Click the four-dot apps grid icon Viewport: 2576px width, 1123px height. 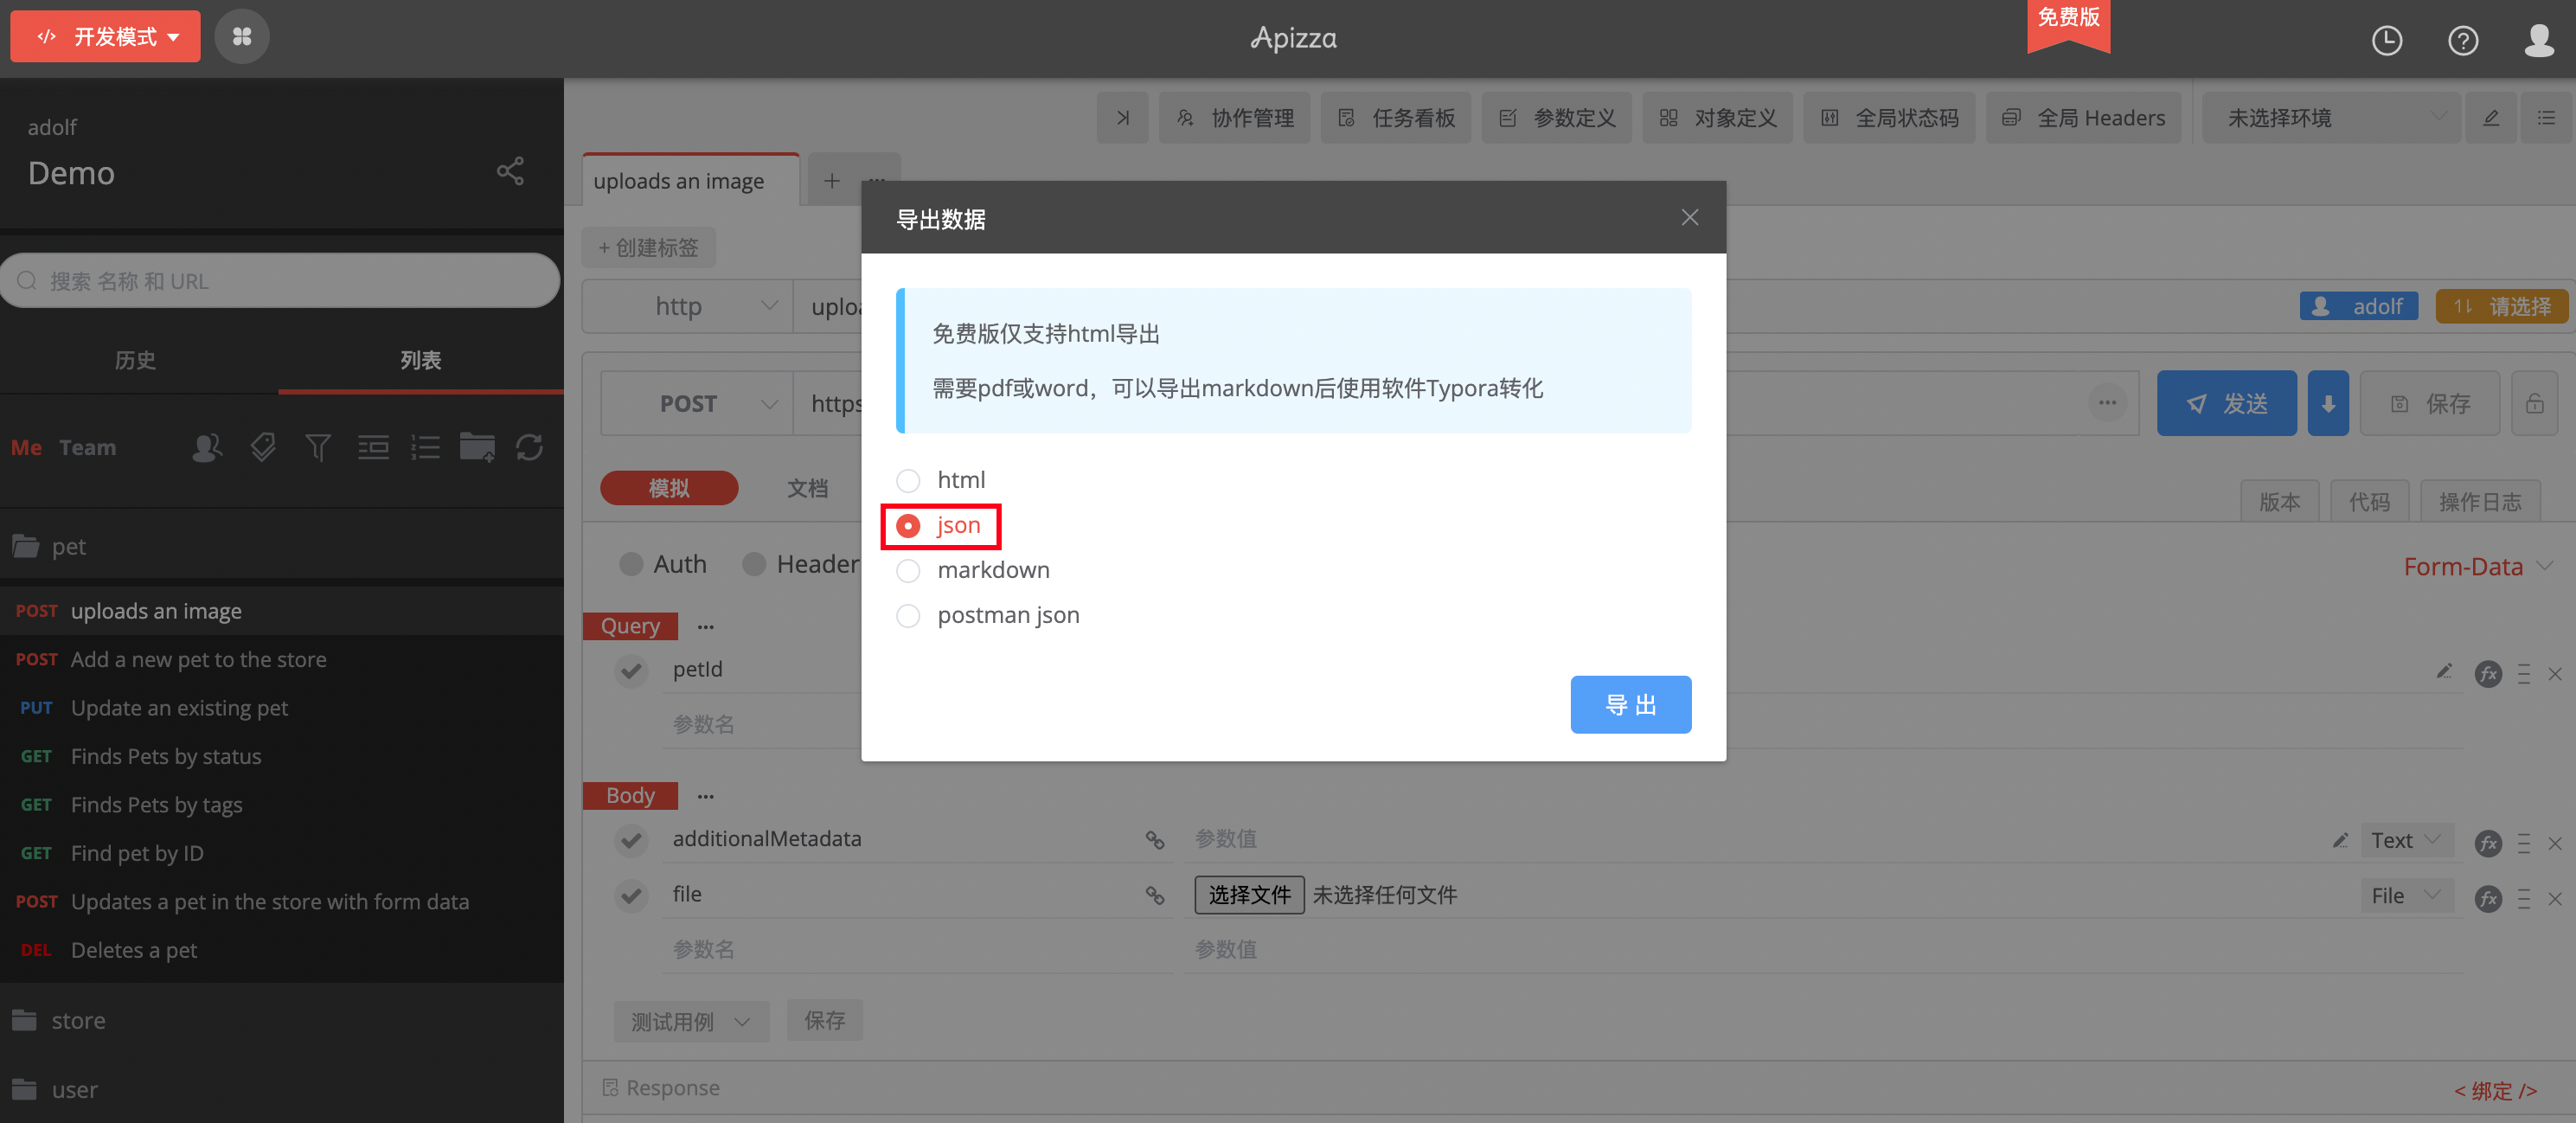click(x=241, y=37)
